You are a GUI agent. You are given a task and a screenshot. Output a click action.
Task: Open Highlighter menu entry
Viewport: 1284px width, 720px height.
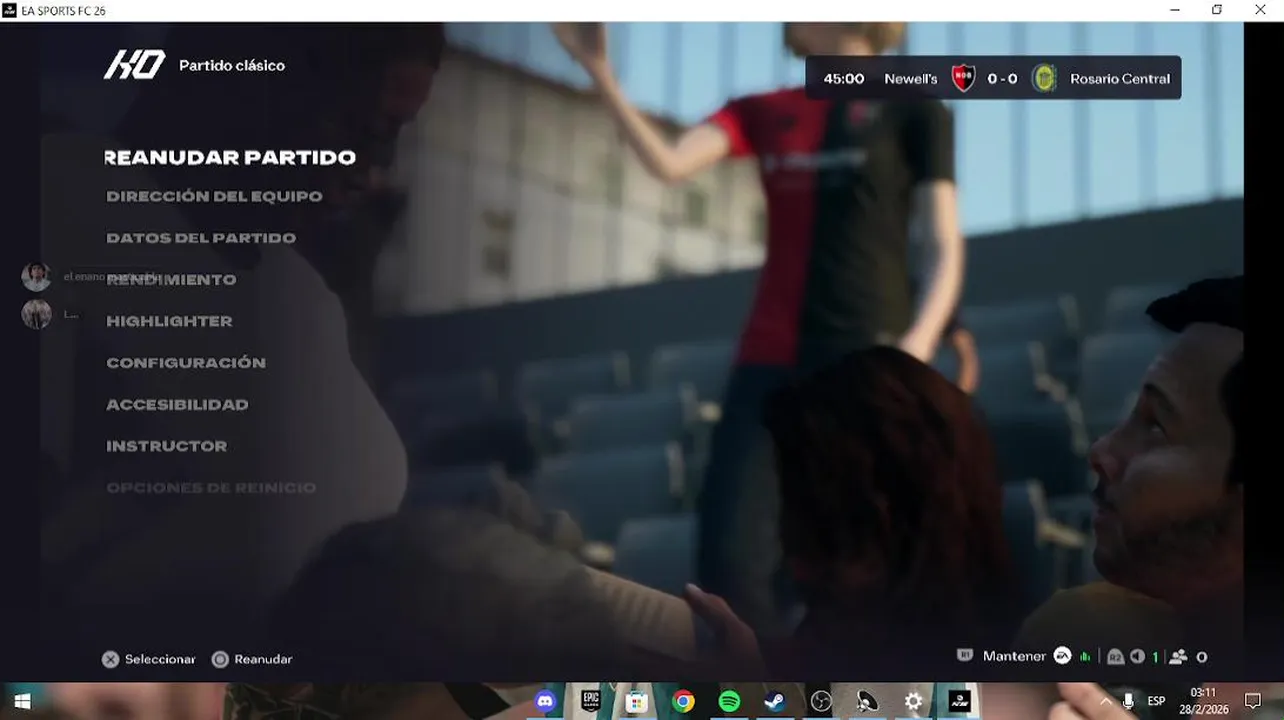click(x=169, y=321)
